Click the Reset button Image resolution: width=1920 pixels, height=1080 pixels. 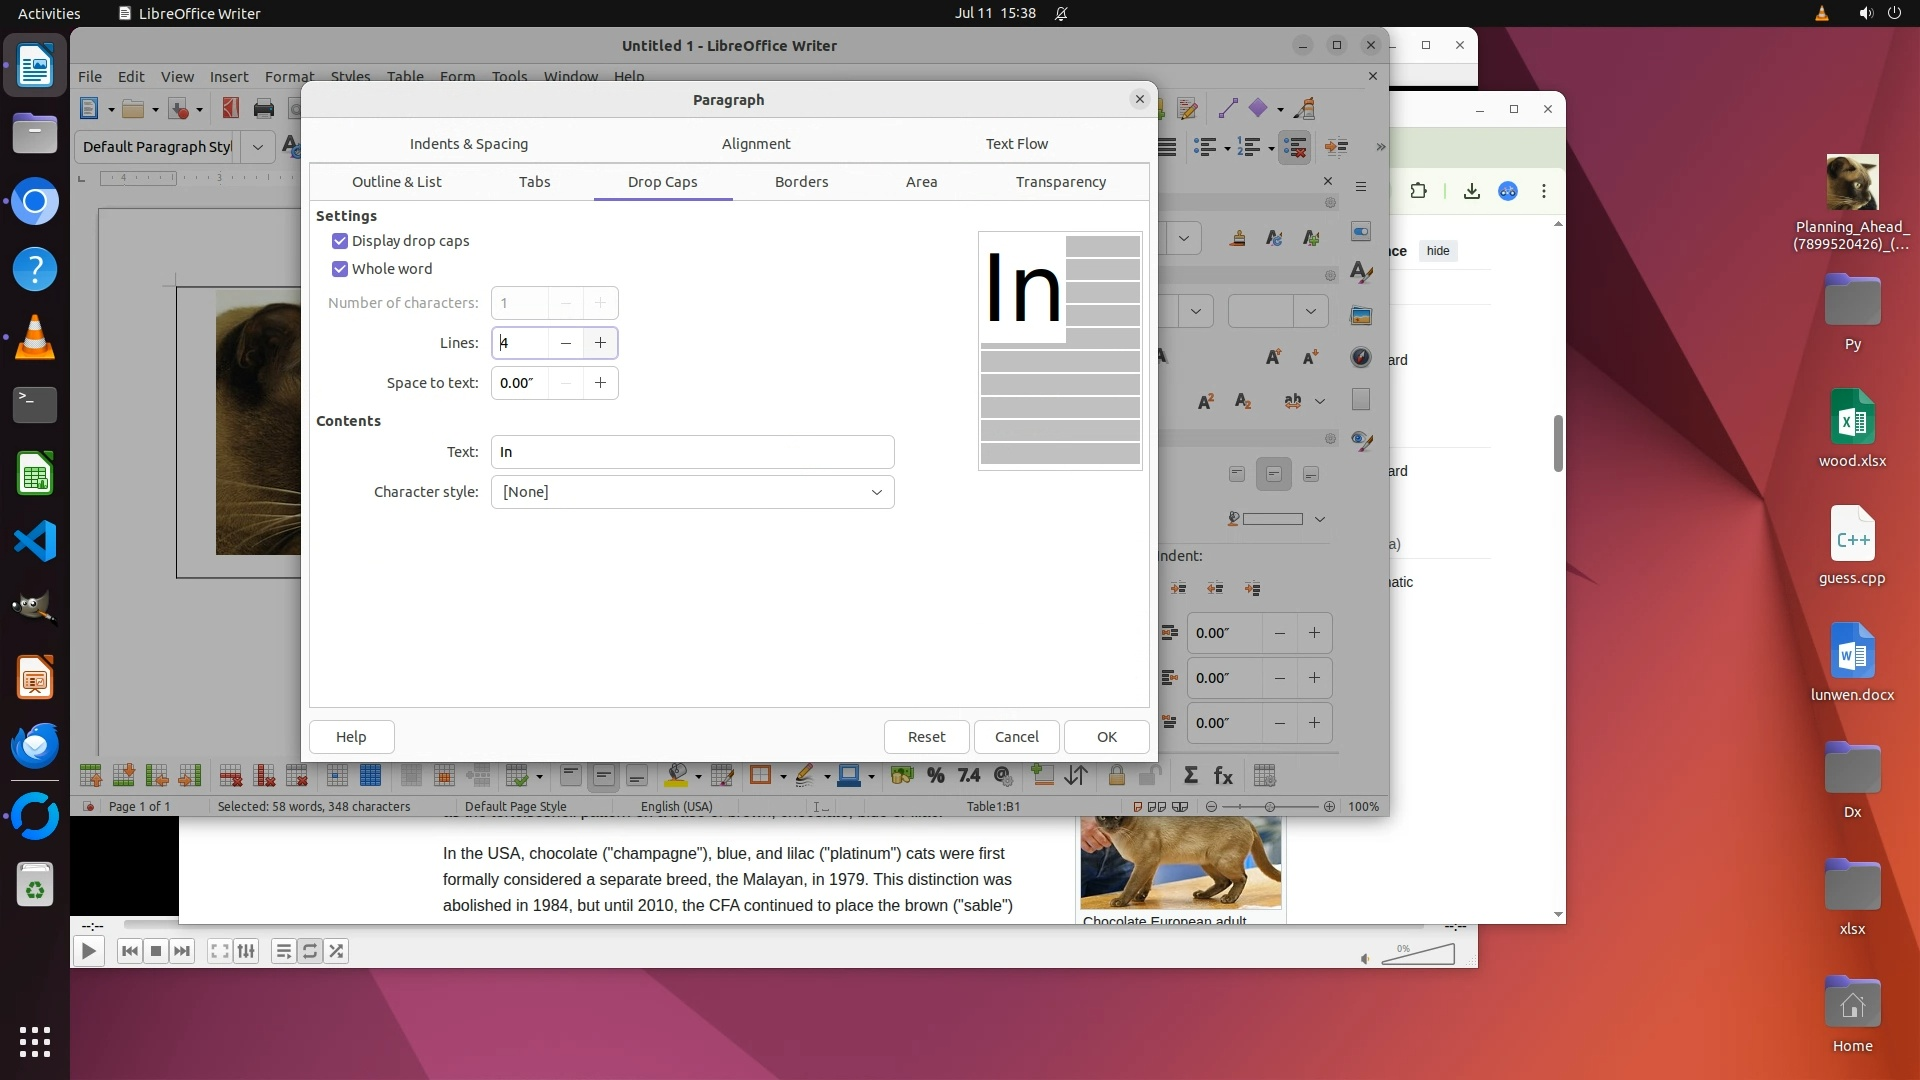926,737
